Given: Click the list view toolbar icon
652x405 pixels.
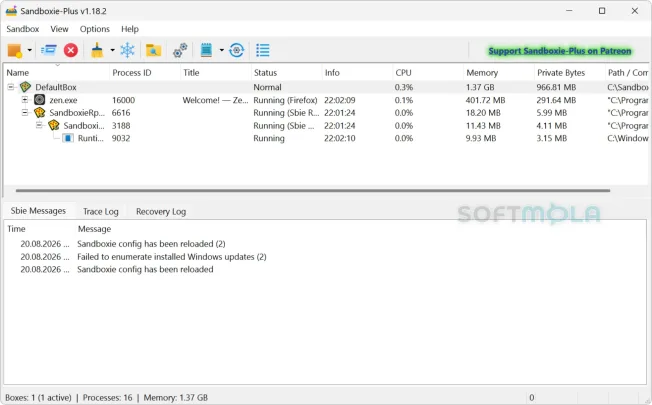Looking at the screenshot, I should click(x=263, y=50).
